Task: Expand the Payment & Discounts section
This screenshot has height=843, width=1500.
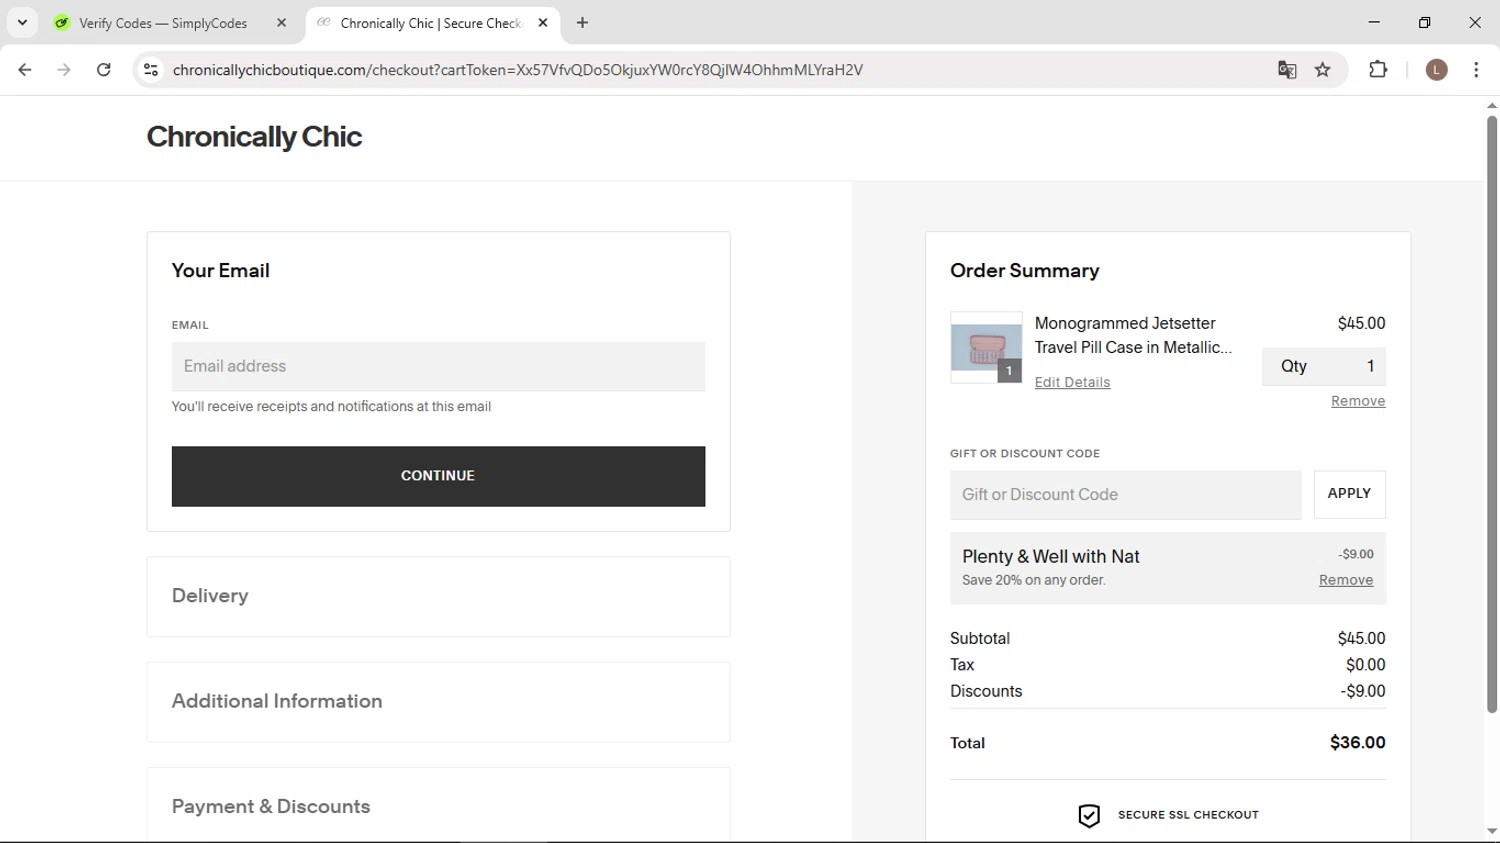Action: point(438,806)
